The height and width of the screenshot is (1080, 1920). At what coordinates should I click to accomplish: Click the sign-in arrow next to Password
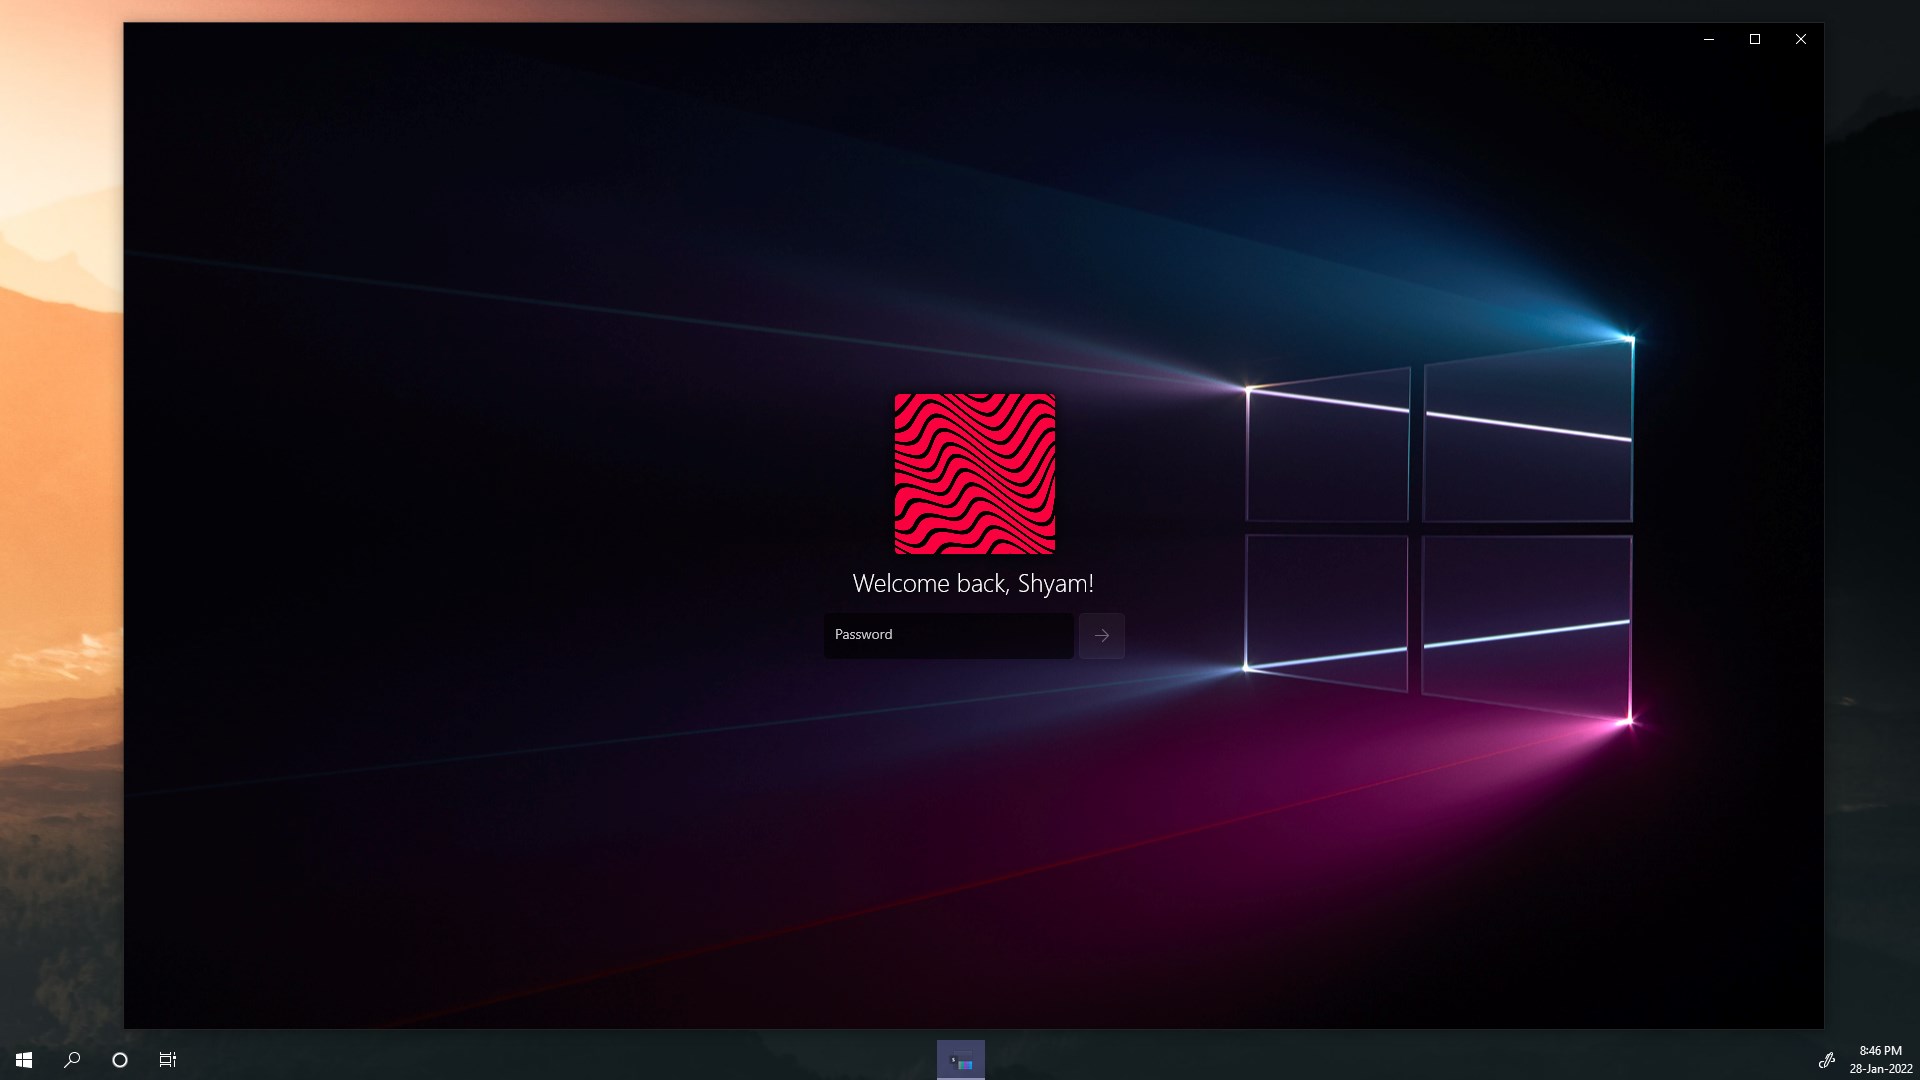click(x=1101, y=636)
